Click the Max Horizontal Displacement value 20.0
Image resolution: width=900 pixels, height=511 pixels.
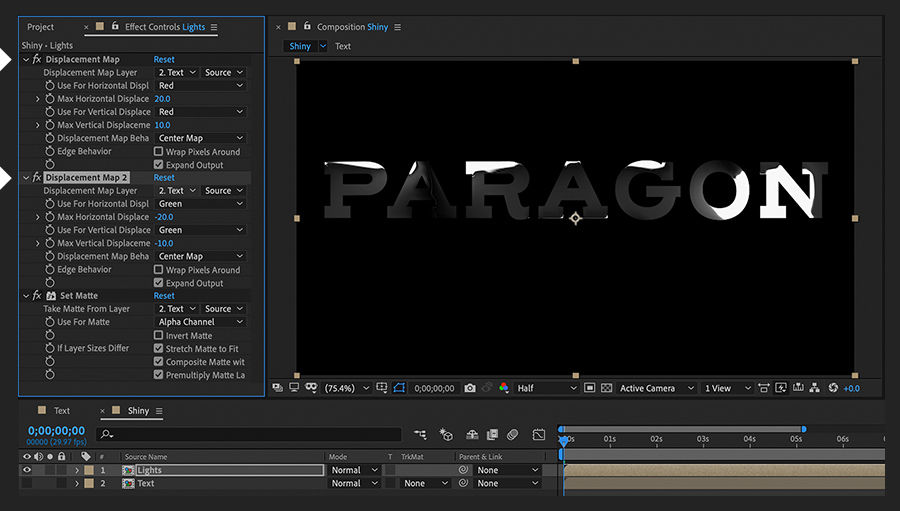pos(163,99)
